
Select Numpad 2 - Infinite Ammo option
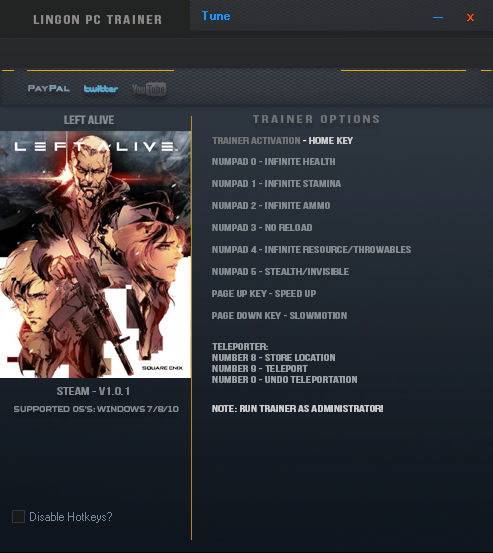pyautogui.click(x=271, y=206)
